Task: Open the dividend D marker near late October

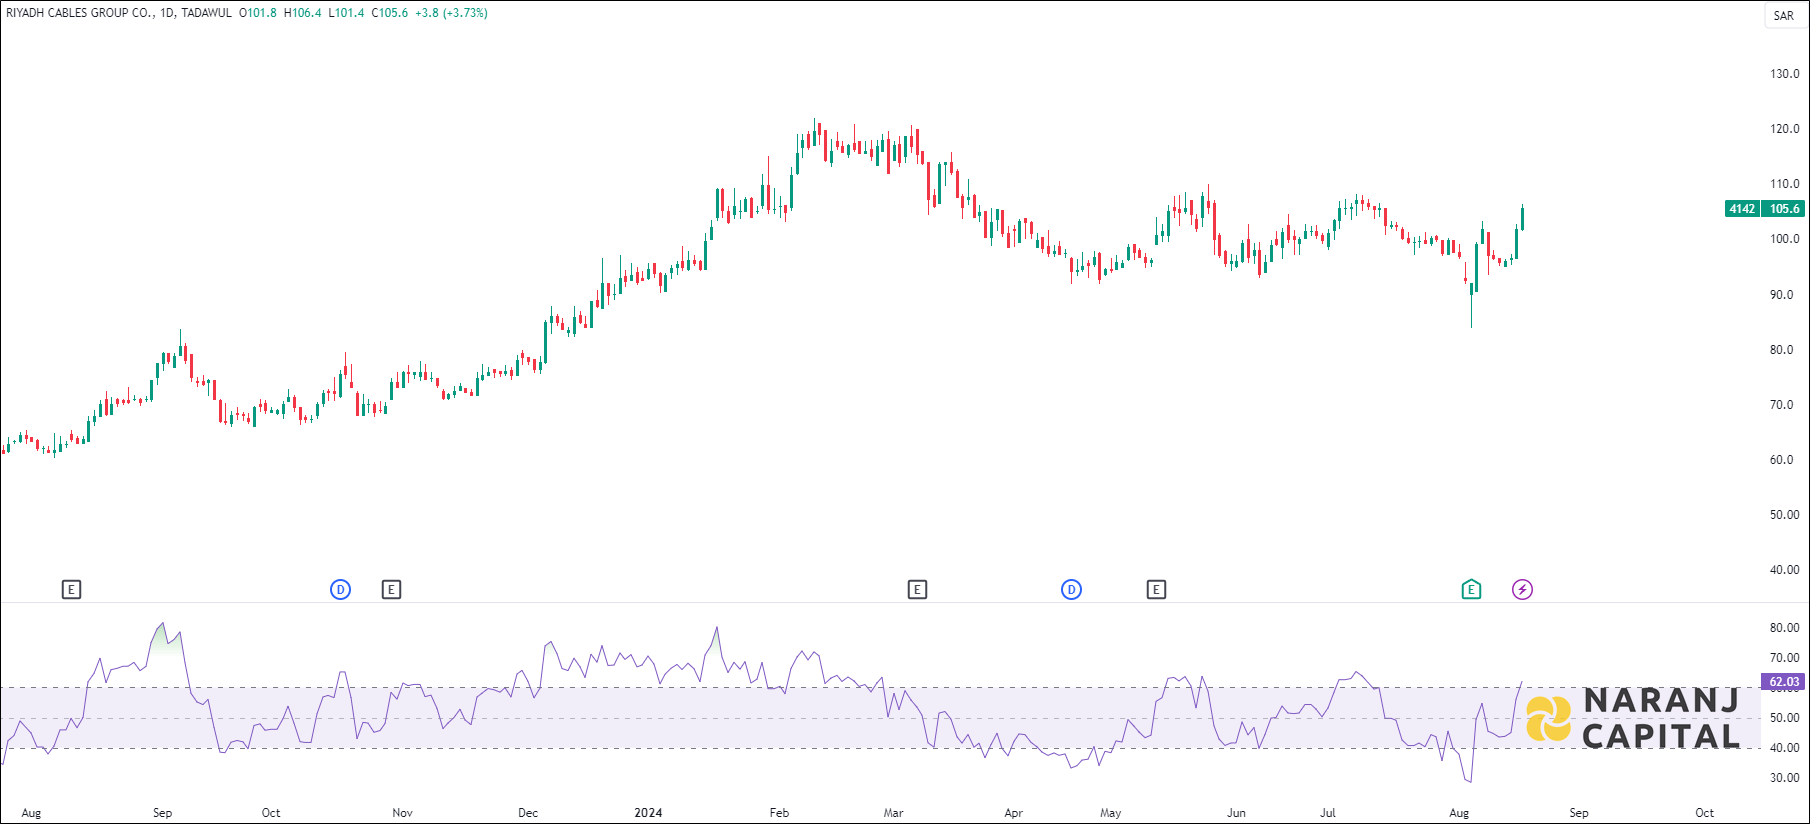Action: (x=341, y=590)
